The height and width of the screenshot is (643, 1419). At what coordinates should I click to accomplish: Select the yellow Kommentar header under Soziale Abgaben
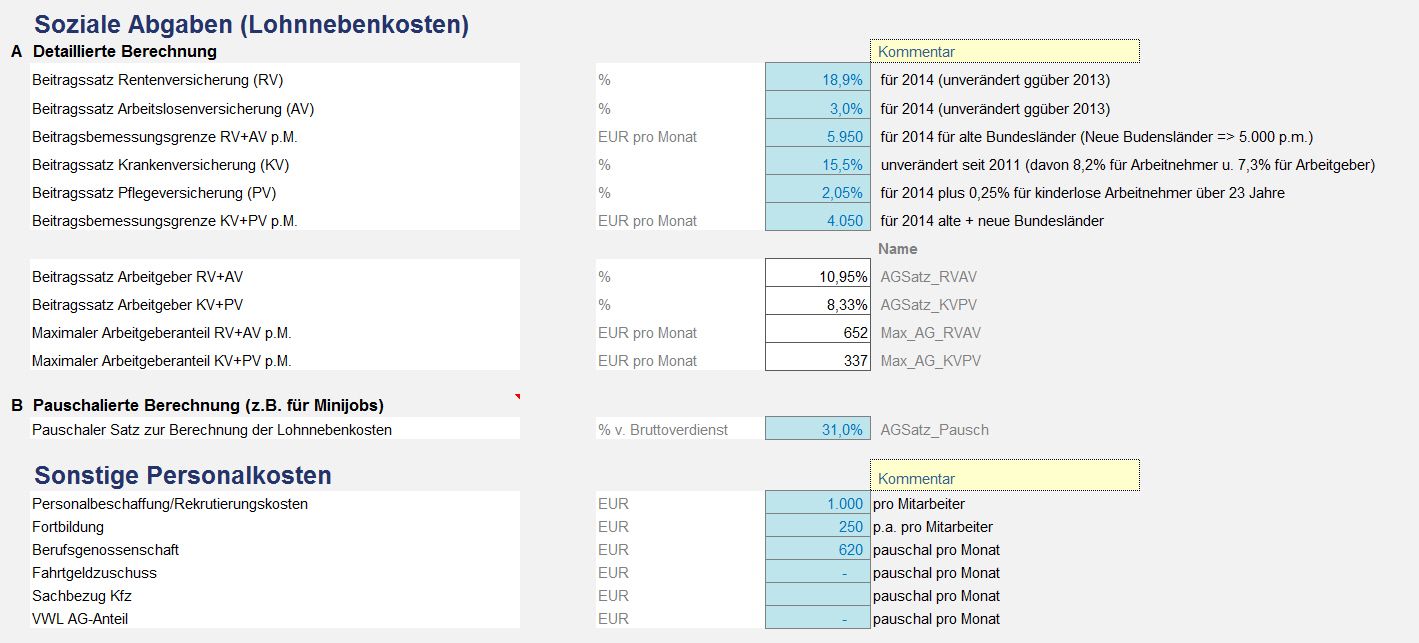(1004, 51)
